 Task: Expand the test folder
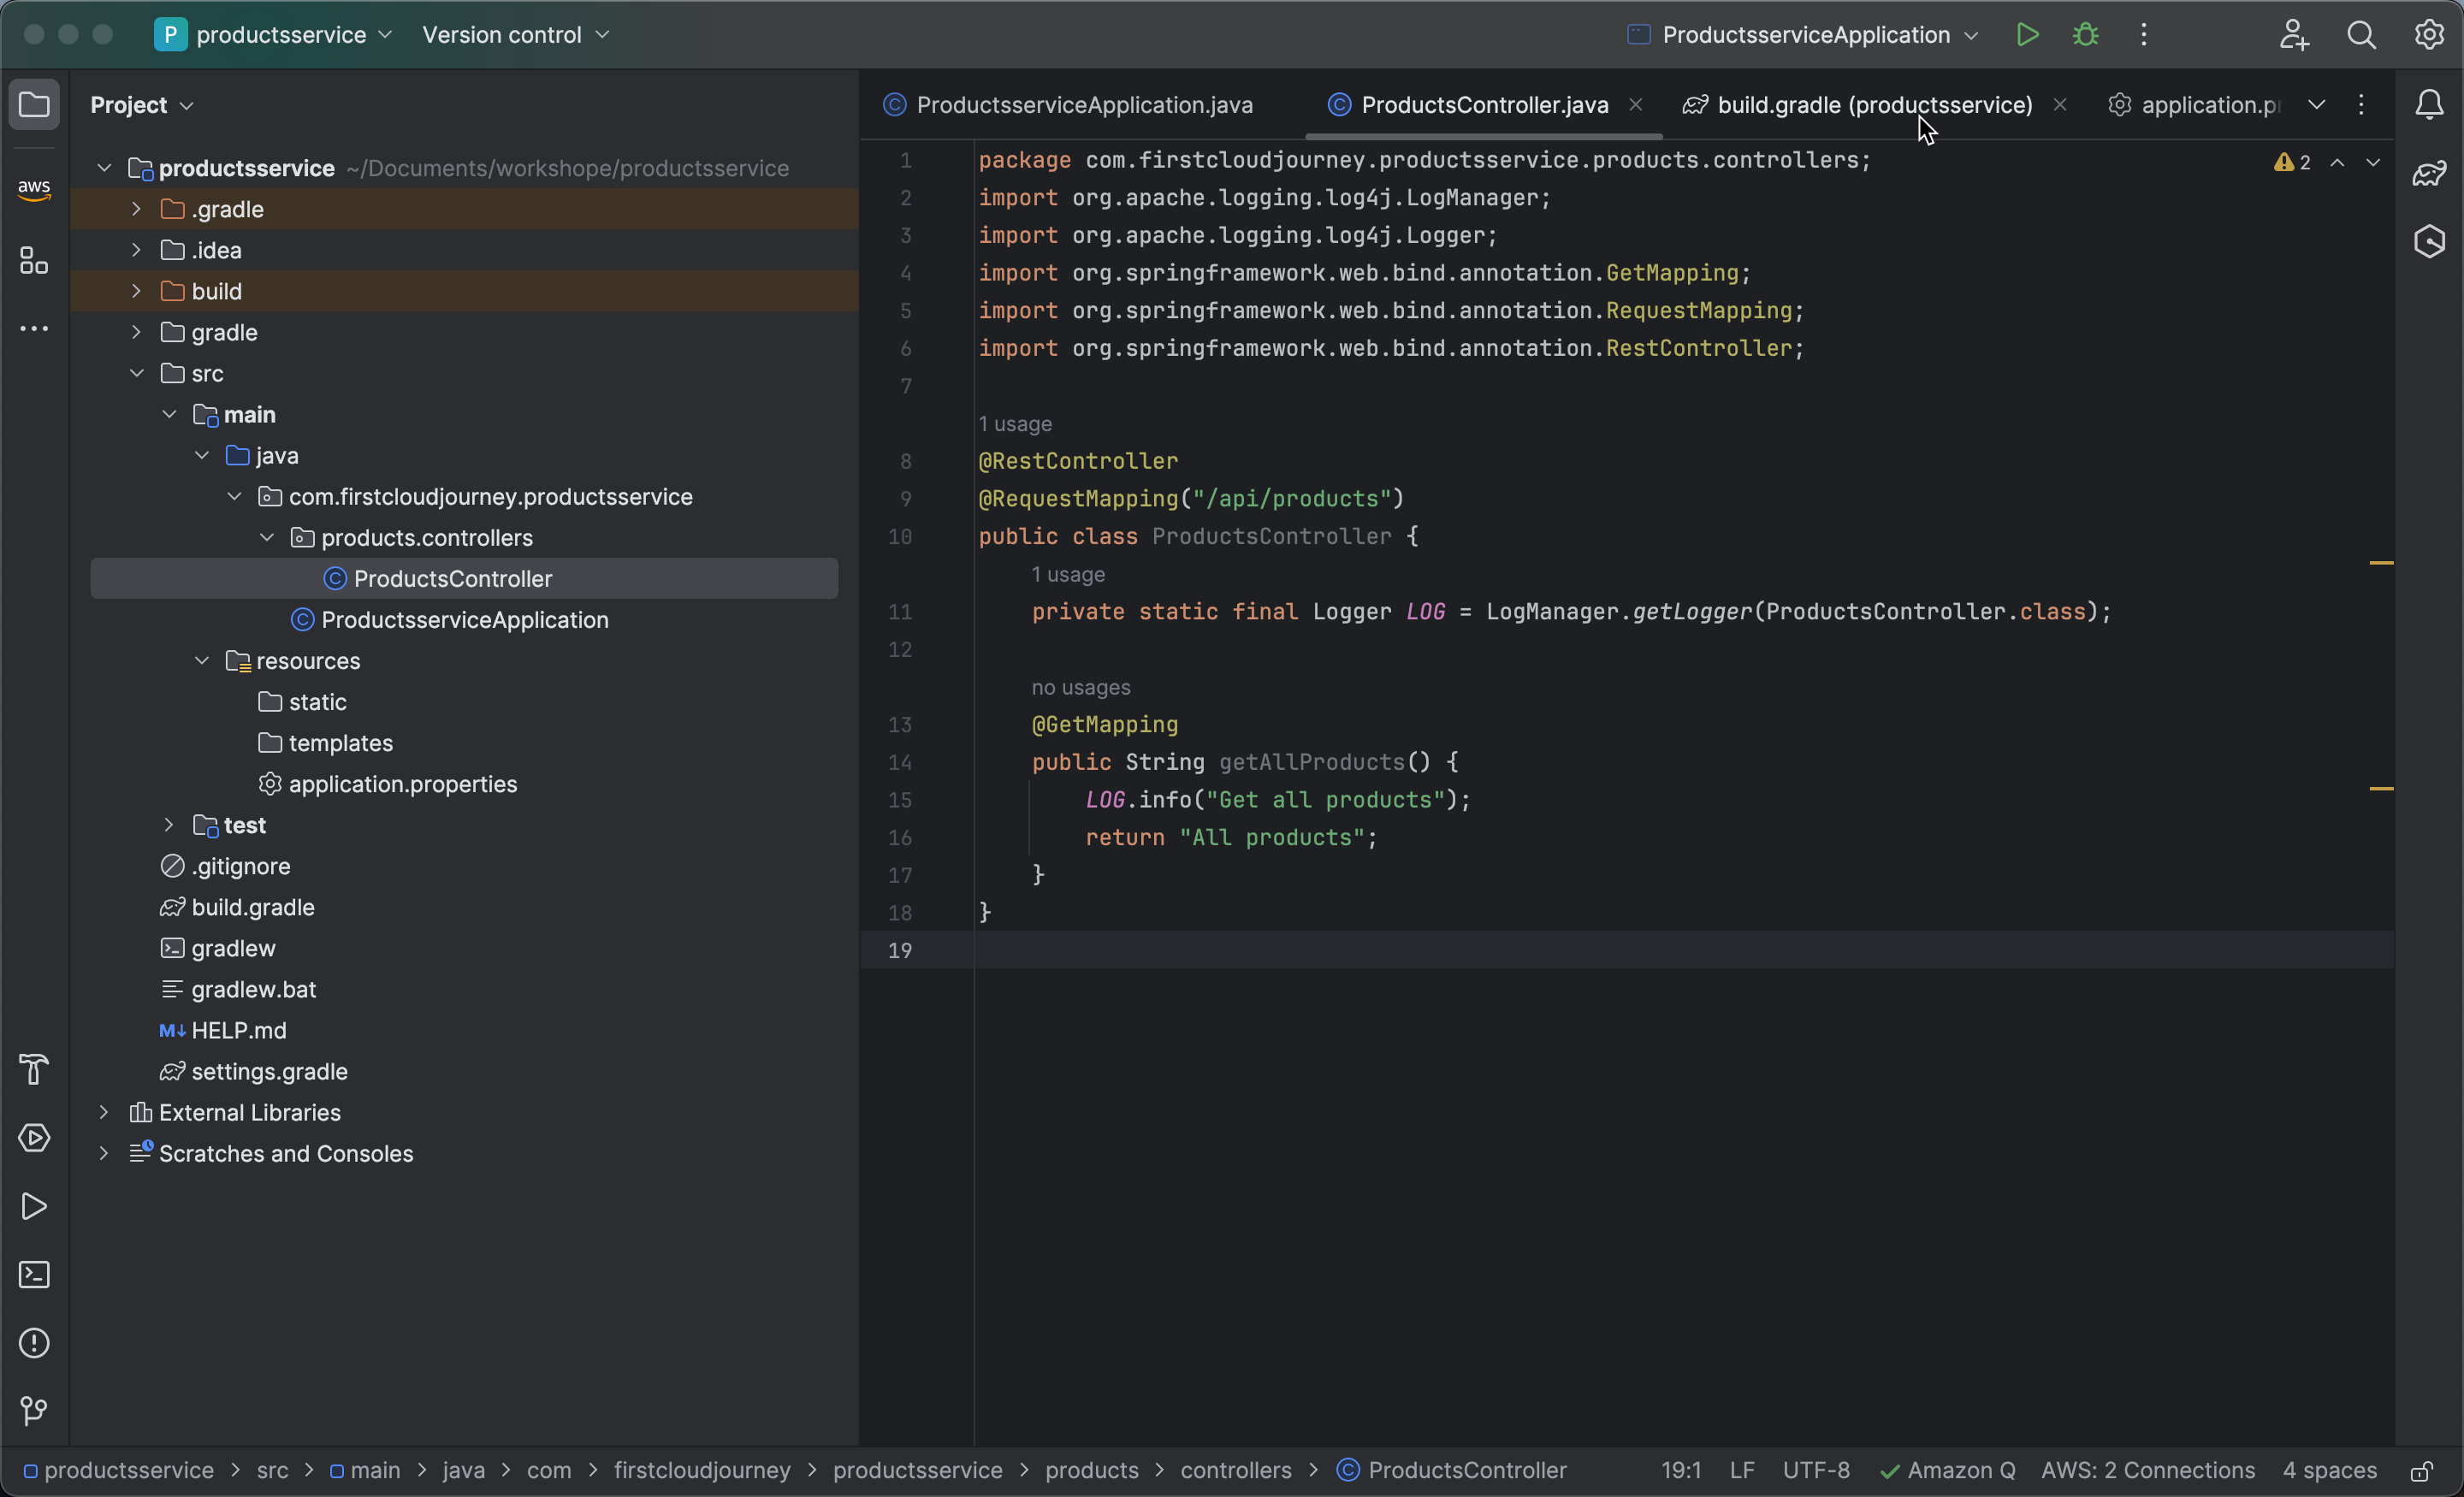point(168,825)
